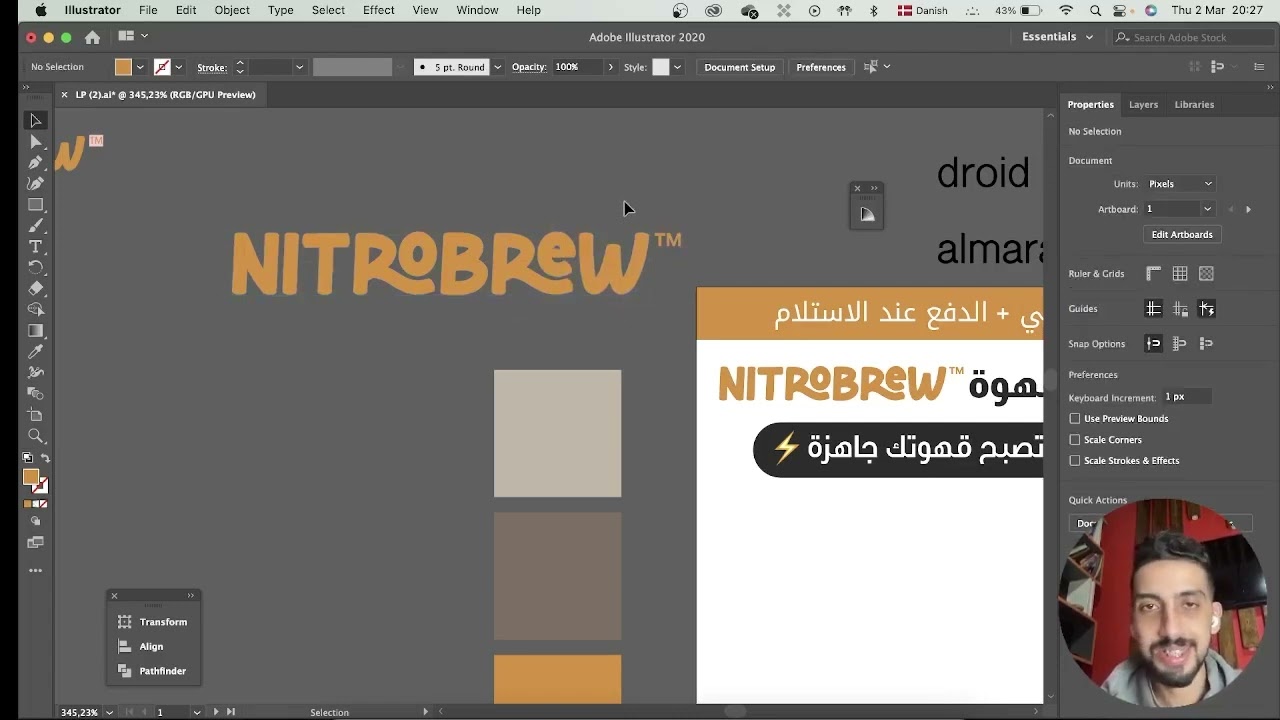Screen dimensions: 1280x720
Task: Toggle Show Transparency Grid icon
Action: click(x=1206, y=273)
